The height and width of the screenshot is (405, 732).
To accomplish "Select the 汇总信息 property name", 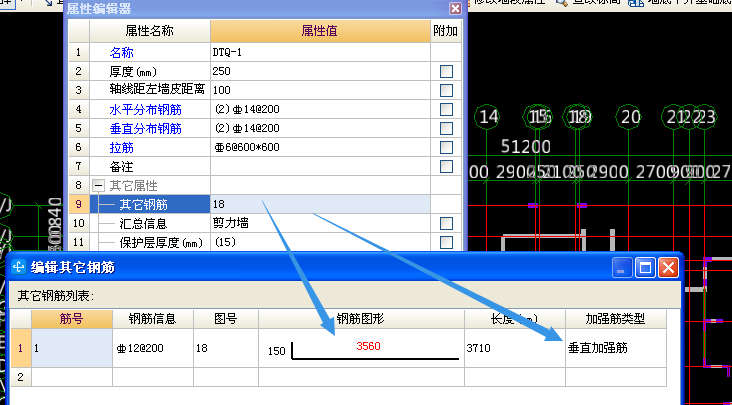I will [143, 223].
